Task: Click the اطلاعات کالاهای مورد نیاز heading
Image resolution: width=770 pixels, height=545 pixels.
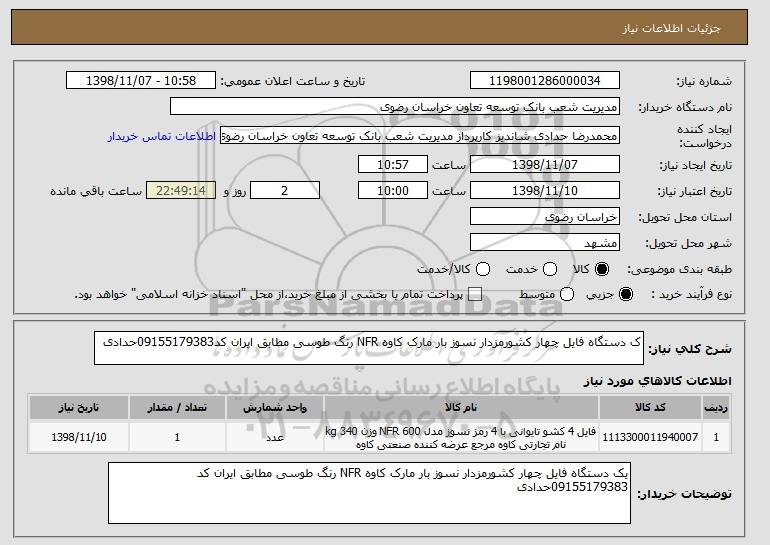Action: (x=658, y=381)
